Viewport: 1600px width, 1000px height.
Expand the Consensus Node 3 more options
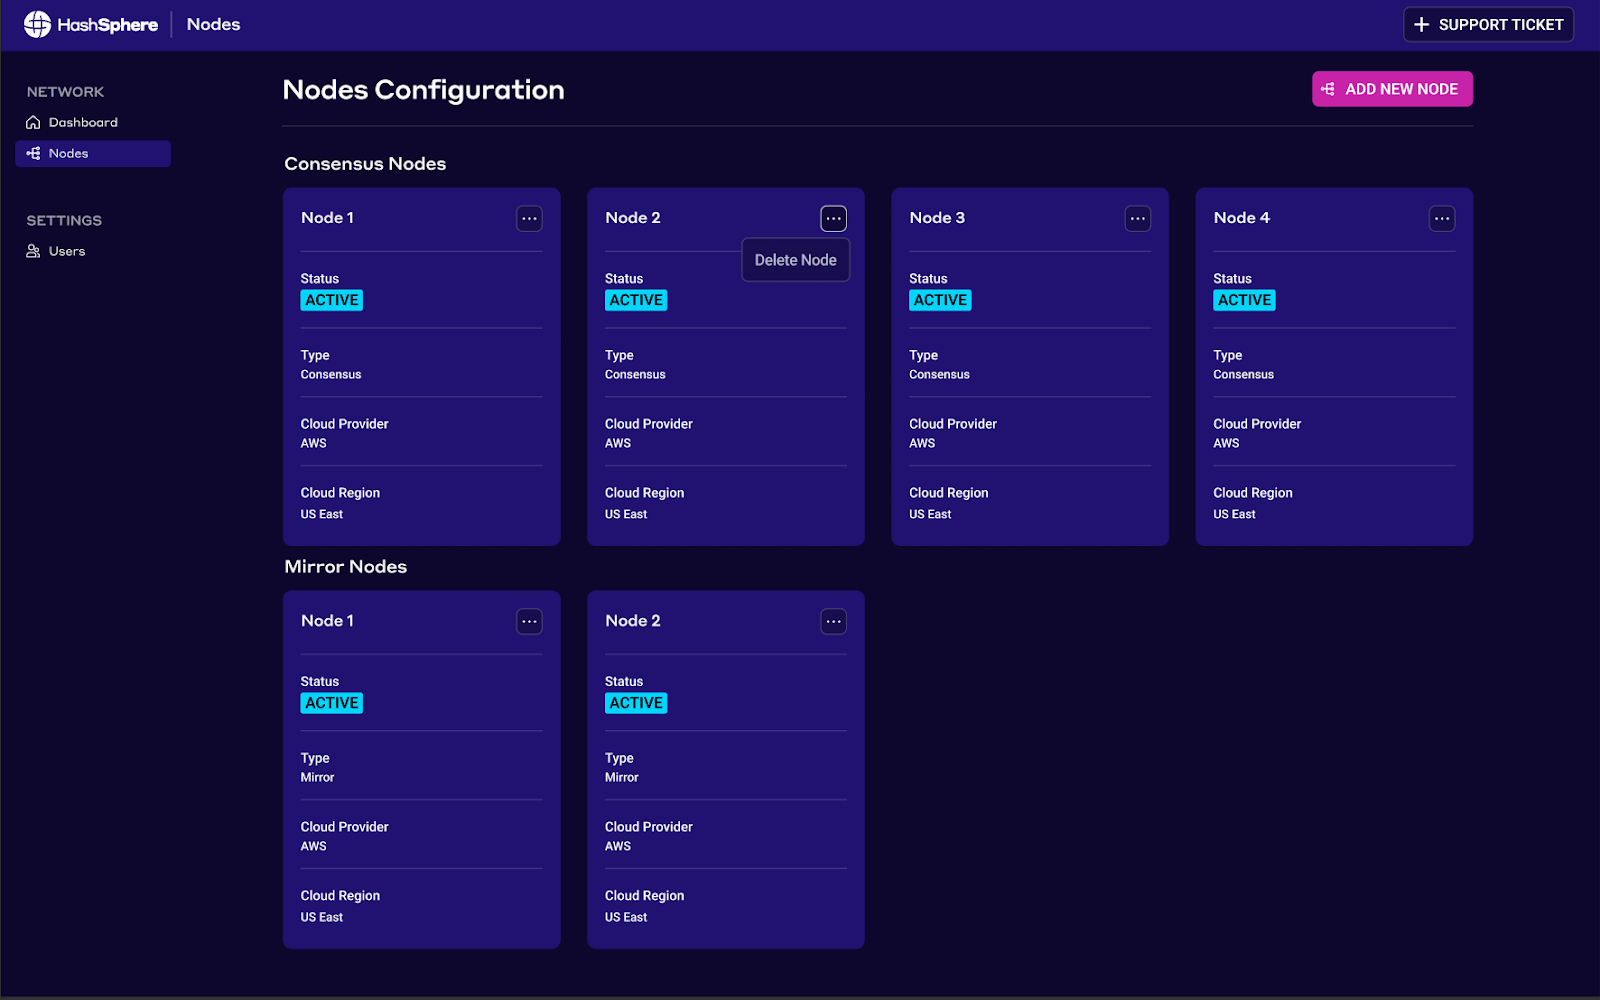click(1137, 218)
